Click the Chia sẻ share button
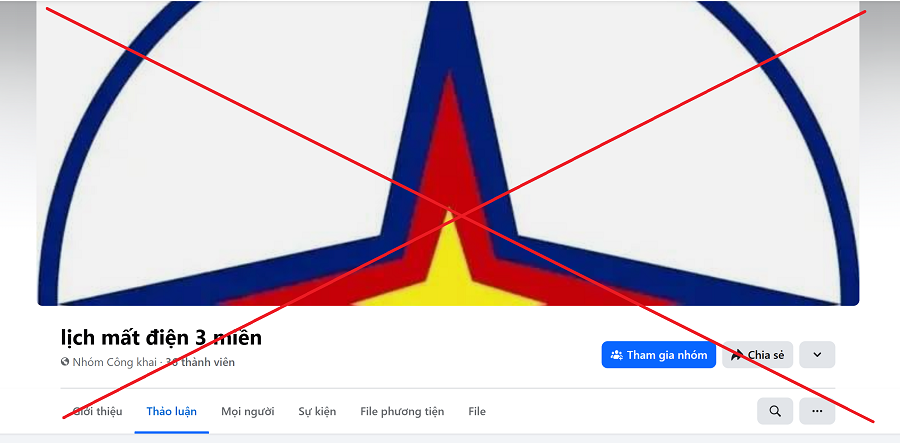The width and height of the screenshot is (900, 443). (x=758, y=355)
